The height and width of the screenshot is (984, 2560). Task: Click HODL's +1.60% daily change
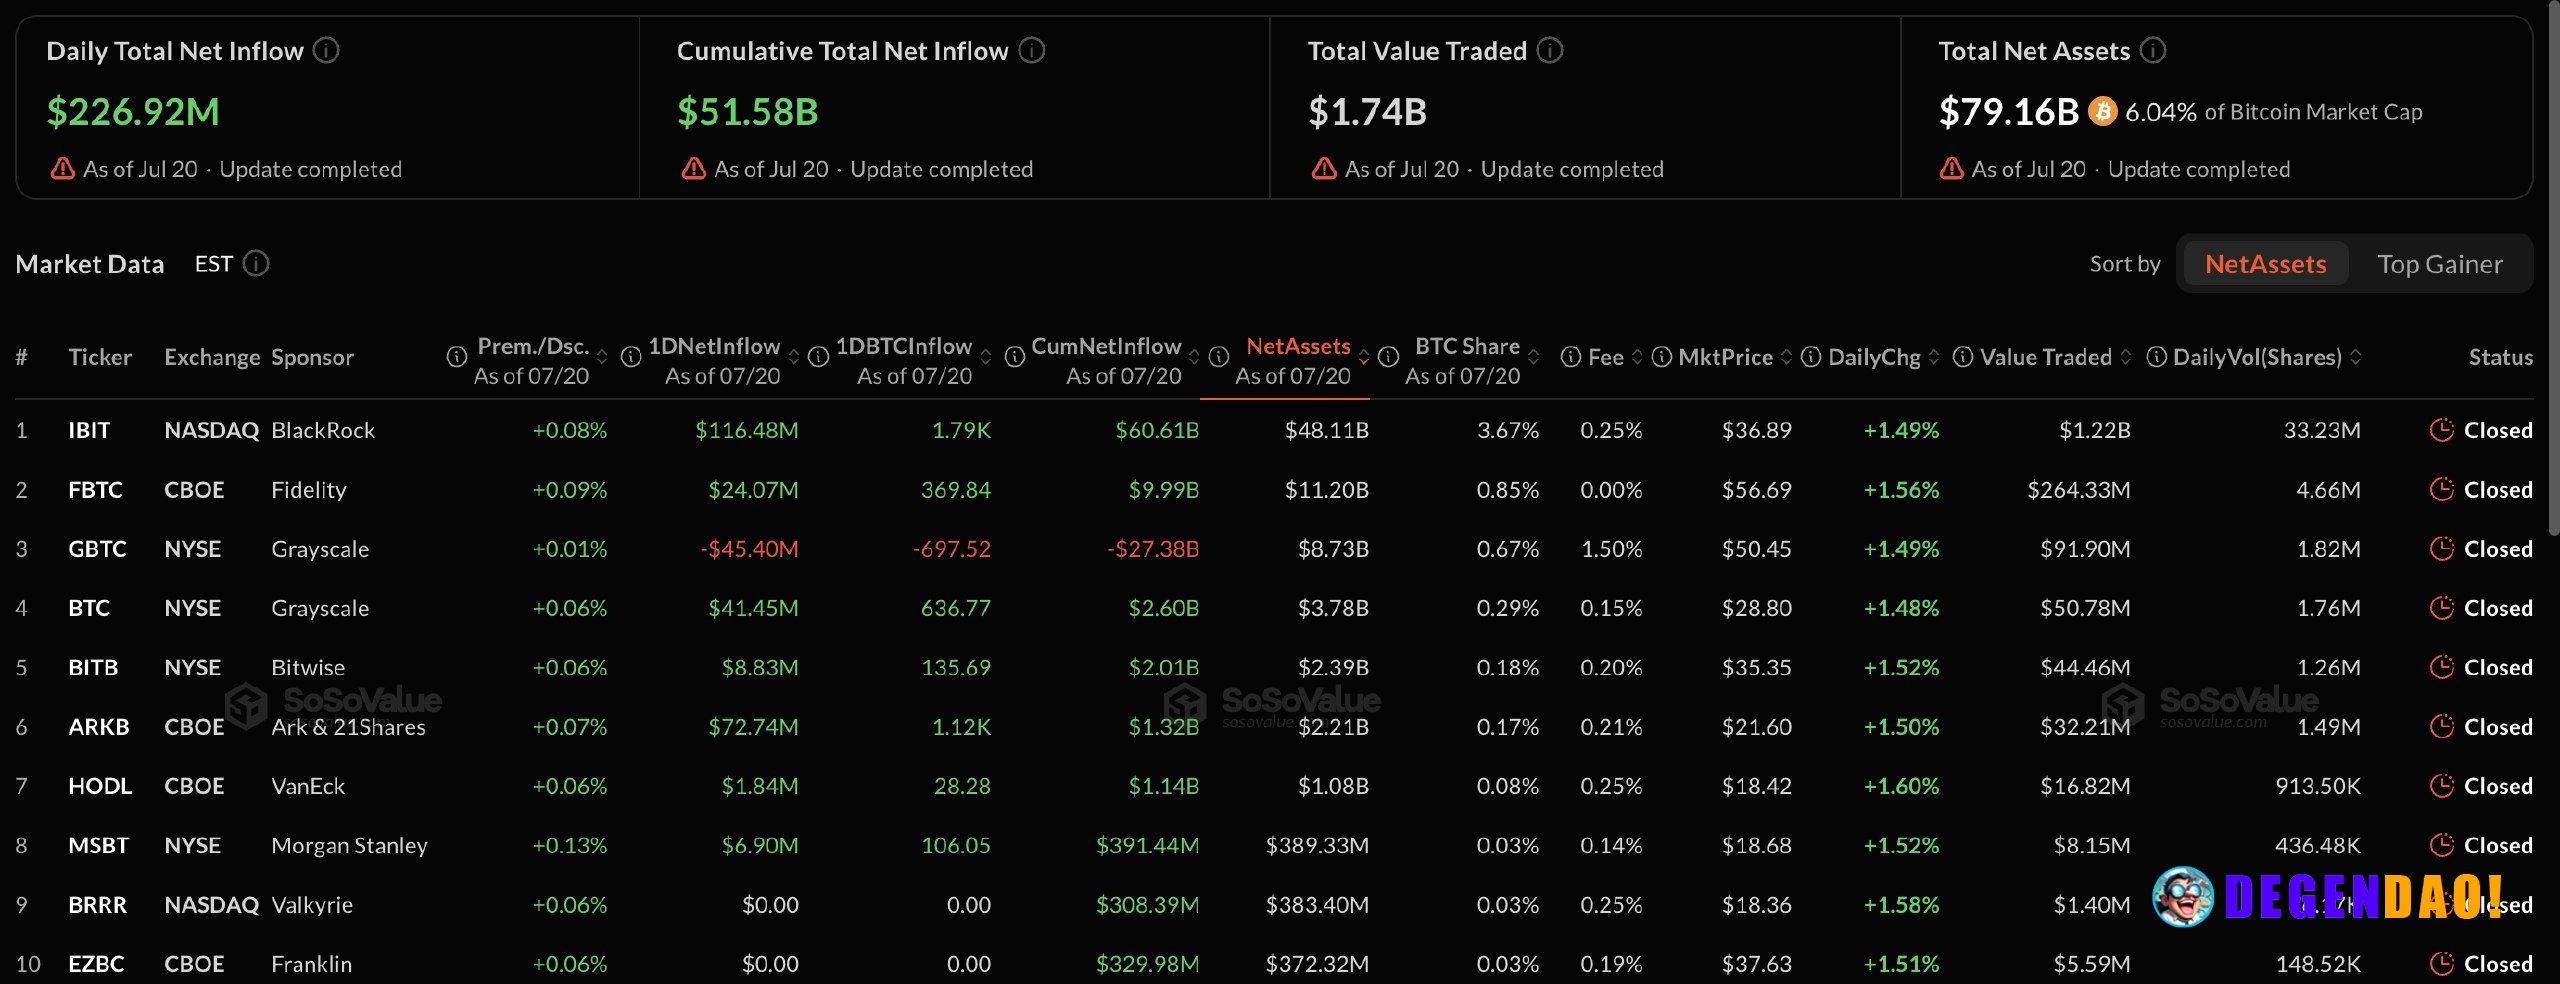click(x=1901, y=786)
